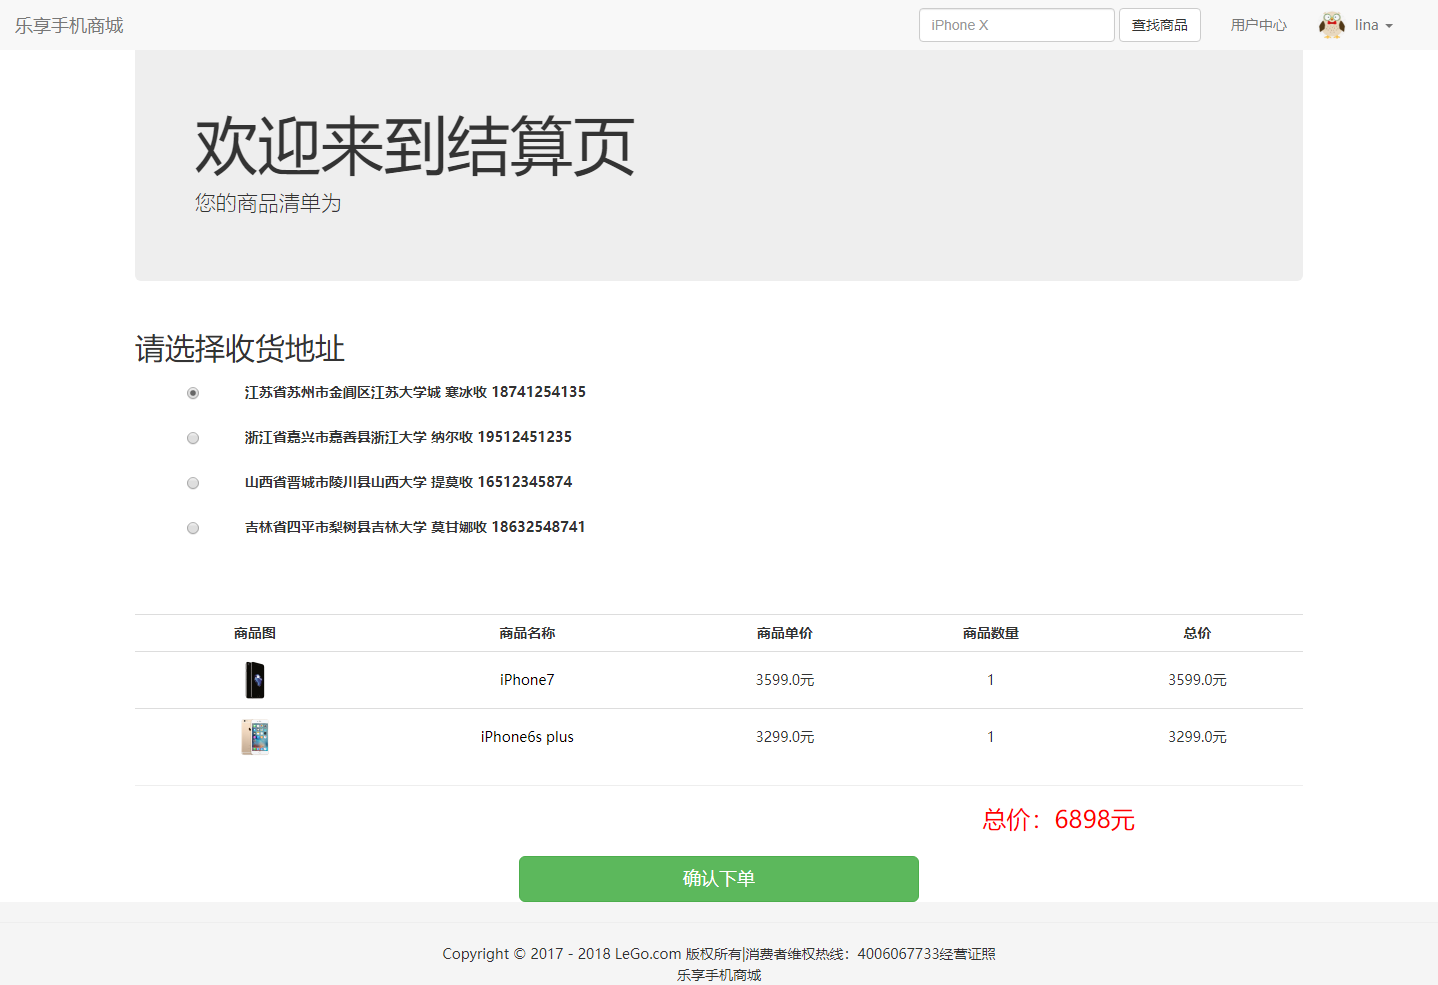The image size is (1438, 985).
Task: Click address text 莫甘娜收 18632548741
Action: click(x=508, y=527)
